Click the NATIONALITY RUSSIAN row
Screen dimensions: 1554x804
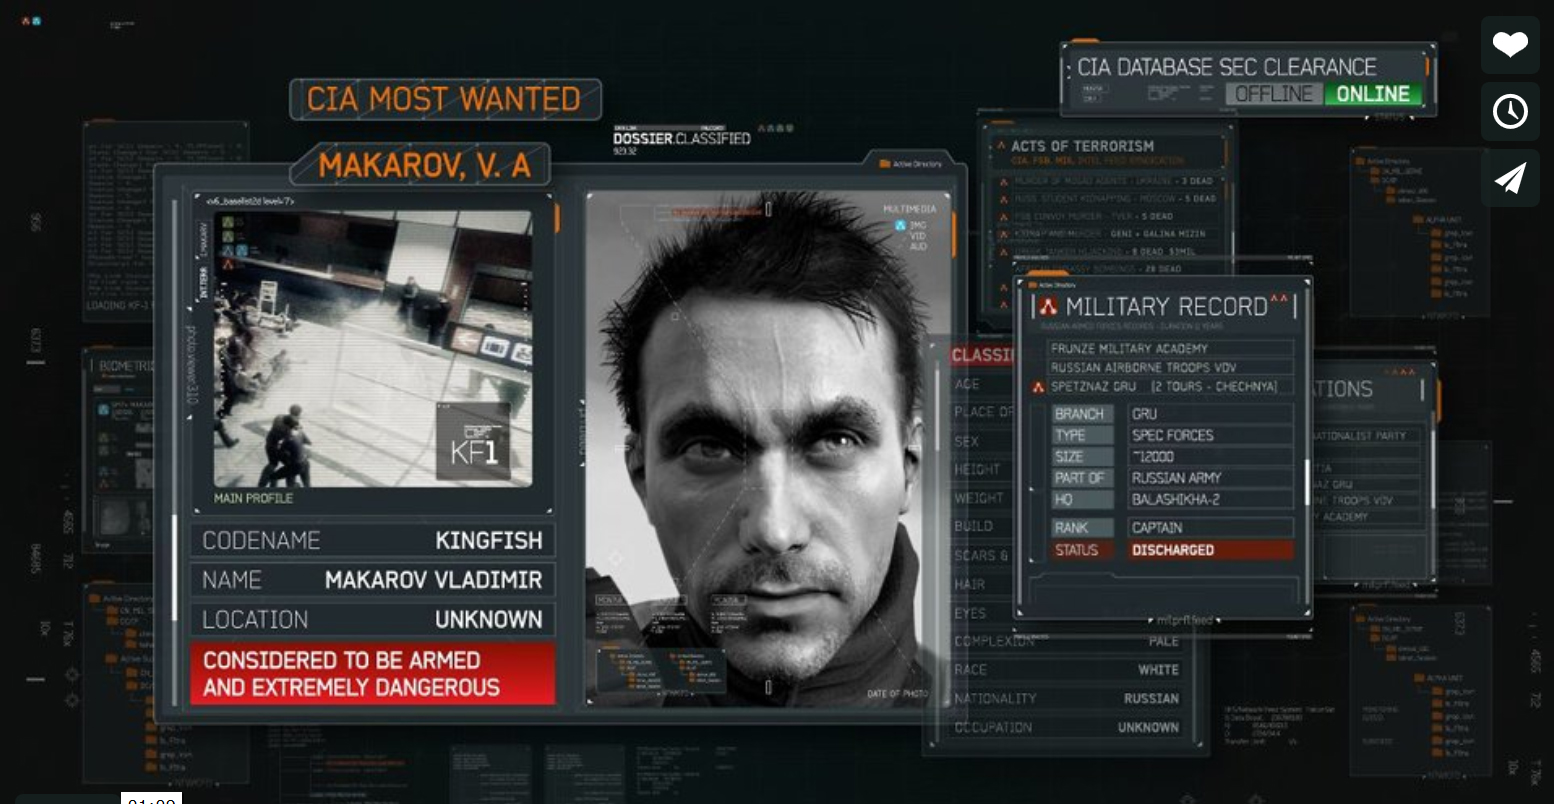(x=1066, y=699)
